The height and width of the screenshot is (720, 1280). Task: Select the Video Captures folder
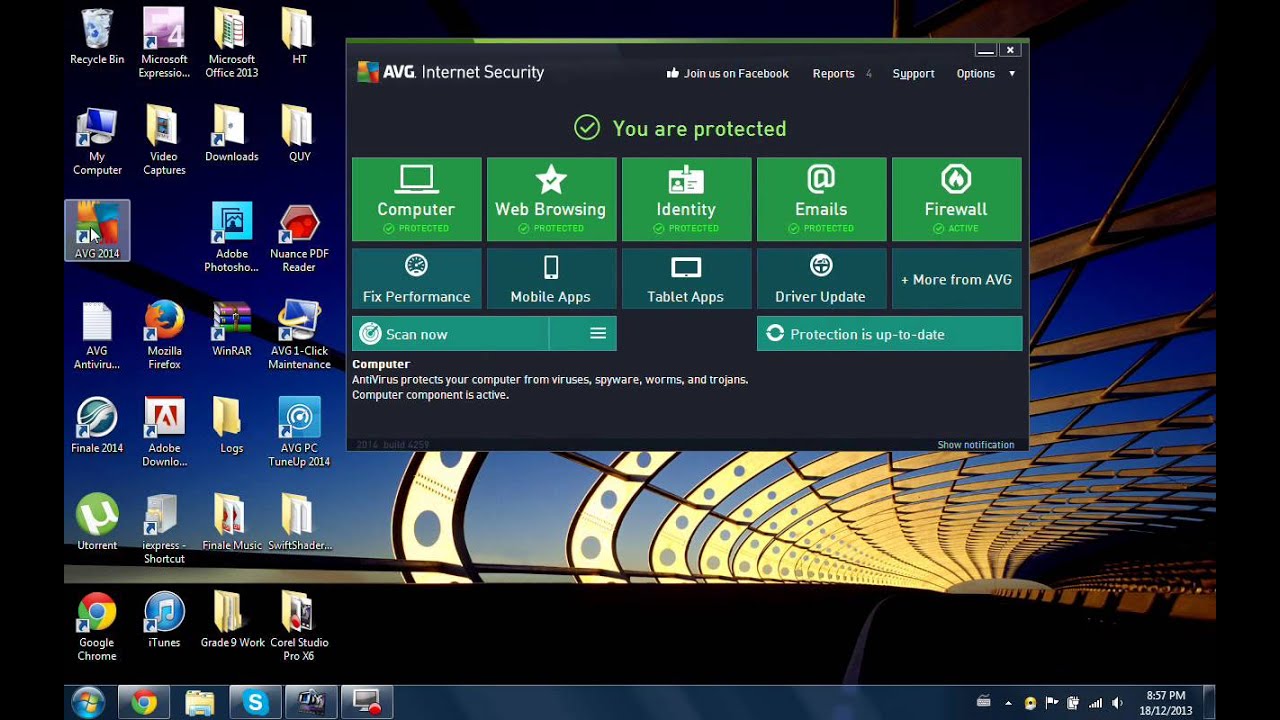point(164,141)
